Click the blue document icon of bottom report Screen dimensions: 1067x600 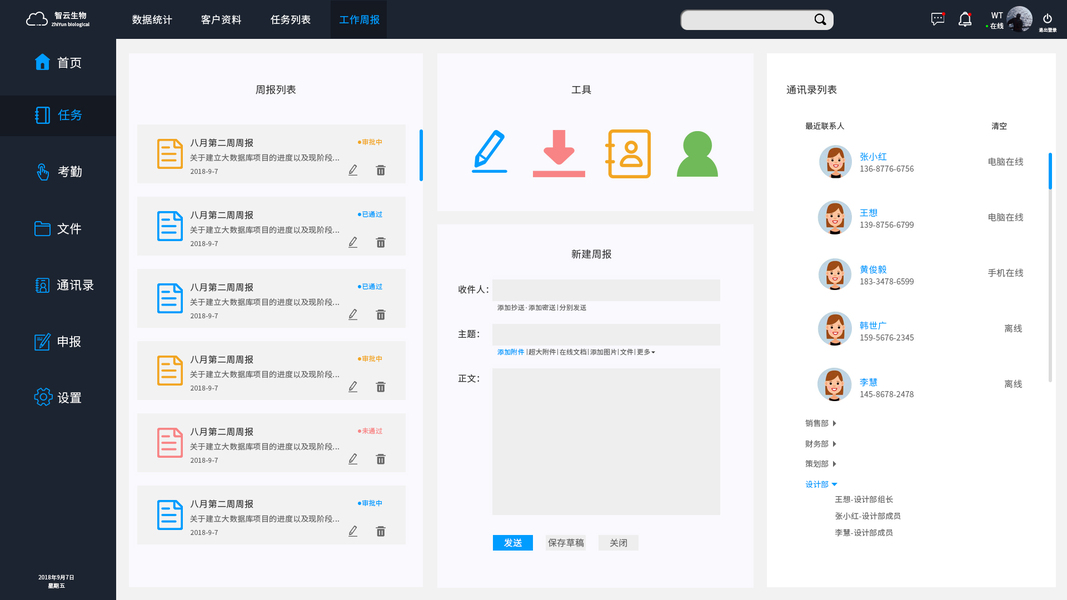pos(169,515)
